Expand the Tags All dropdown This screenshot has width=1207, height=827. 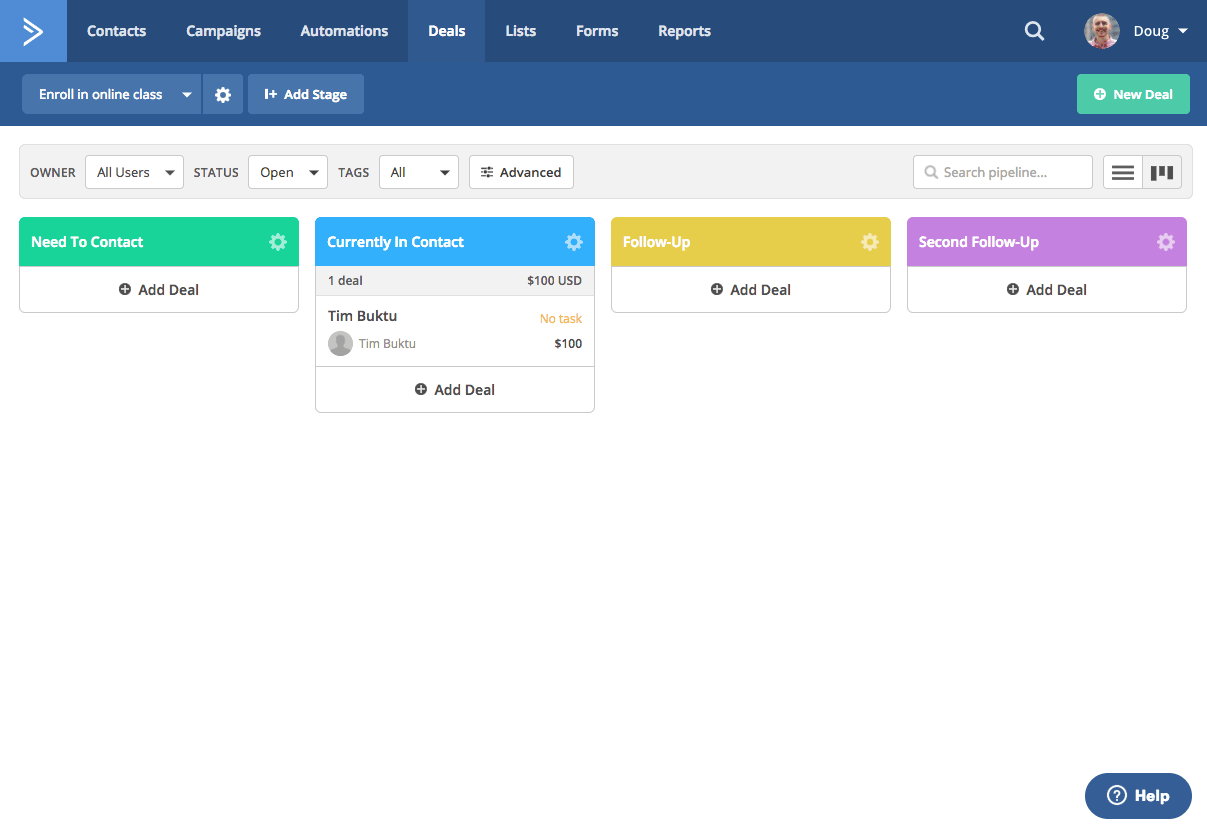(418, 172)
